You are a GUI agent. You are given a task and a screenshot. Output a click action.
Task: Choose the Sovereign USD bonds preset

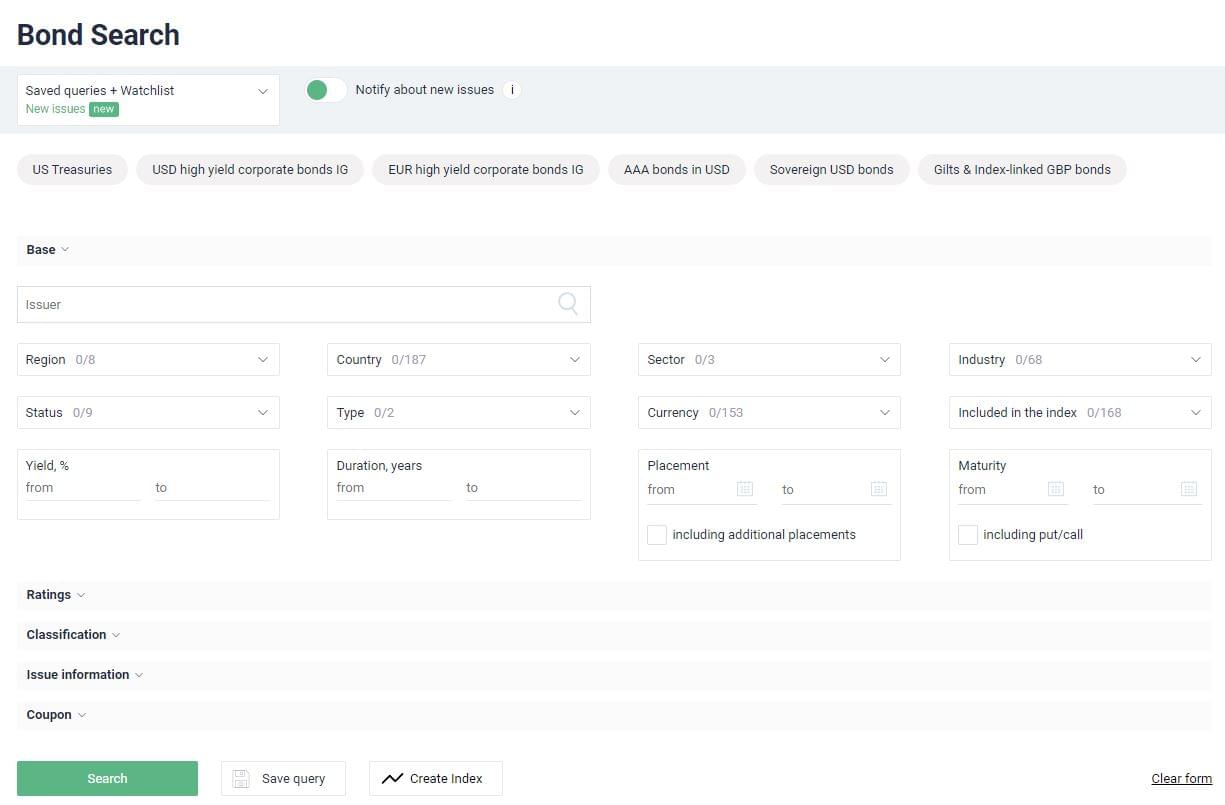(831, 170)
